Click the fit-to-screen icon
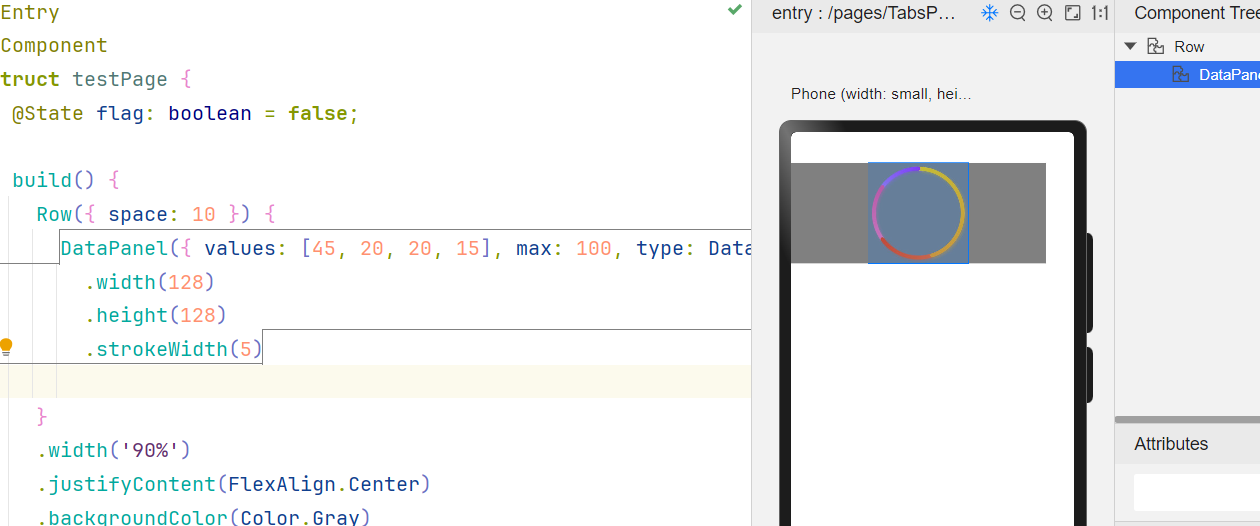Image resolution: width=1260 pixels, height=526 pixels. click(1072, 13)
